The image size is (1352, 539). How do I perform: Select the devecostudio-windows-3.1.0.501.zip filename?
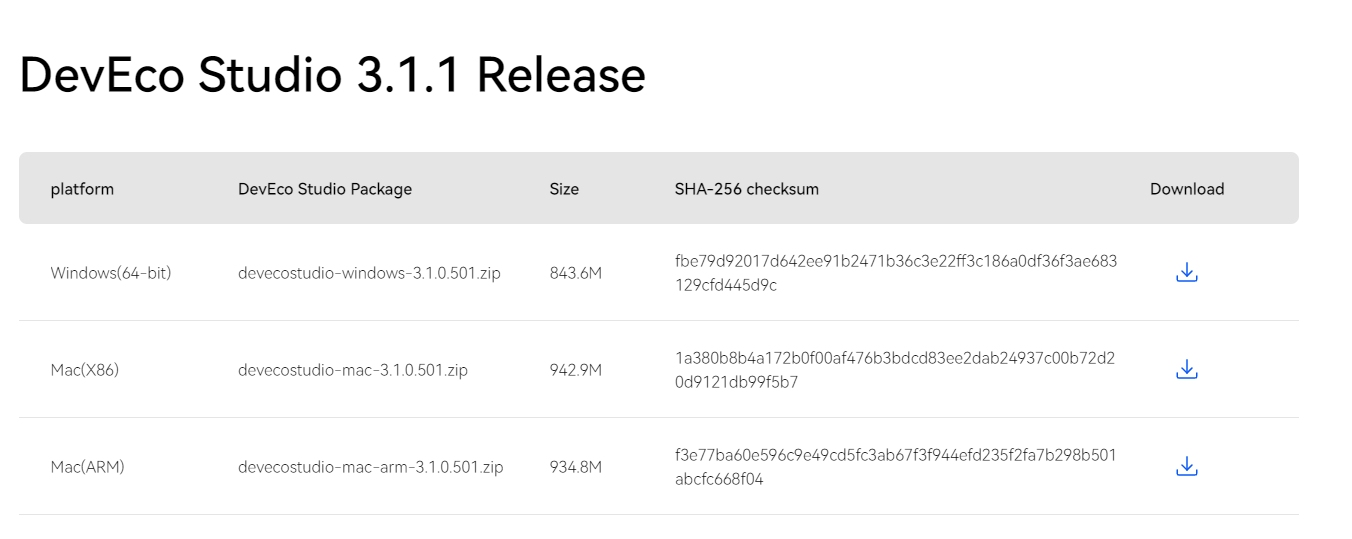[369, 273]
